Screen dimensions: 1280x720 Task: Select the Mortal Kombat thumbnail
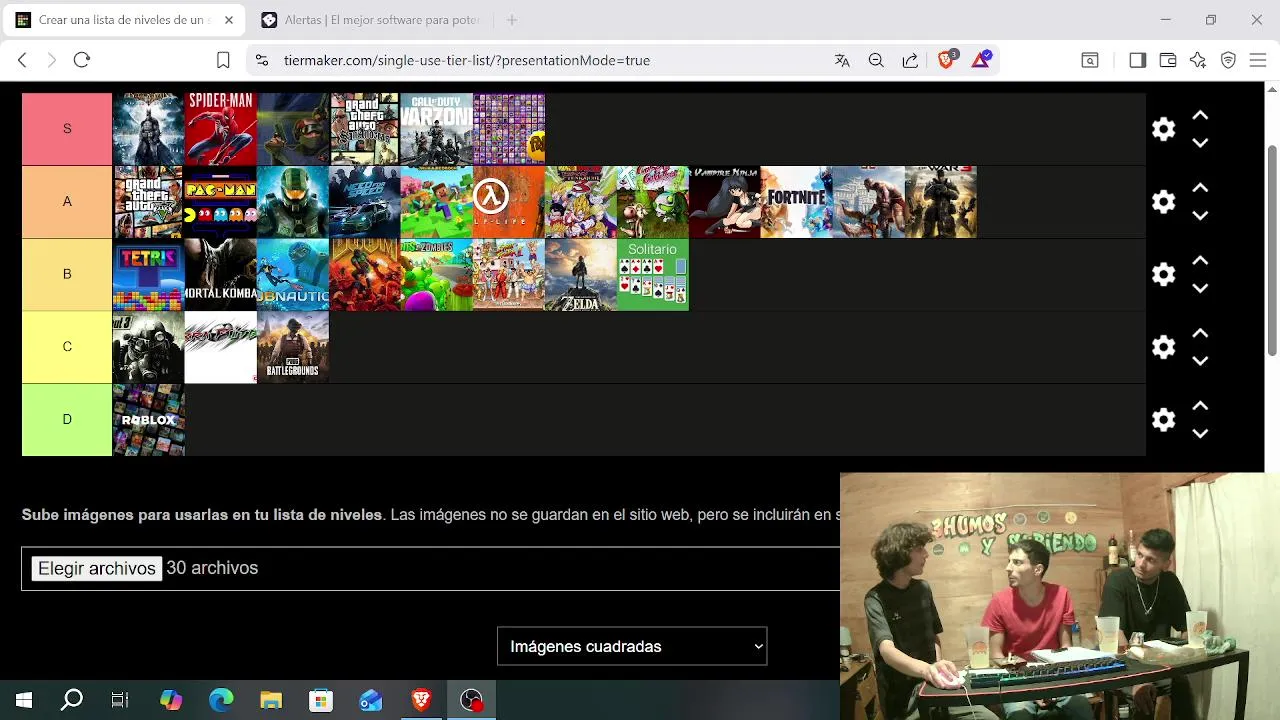221,274
